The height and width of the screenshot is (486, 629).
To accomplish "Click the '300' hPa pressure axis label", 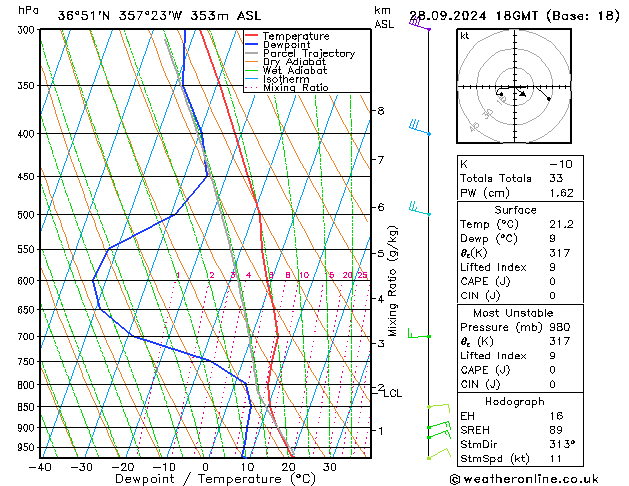I will tap(26, 30).
